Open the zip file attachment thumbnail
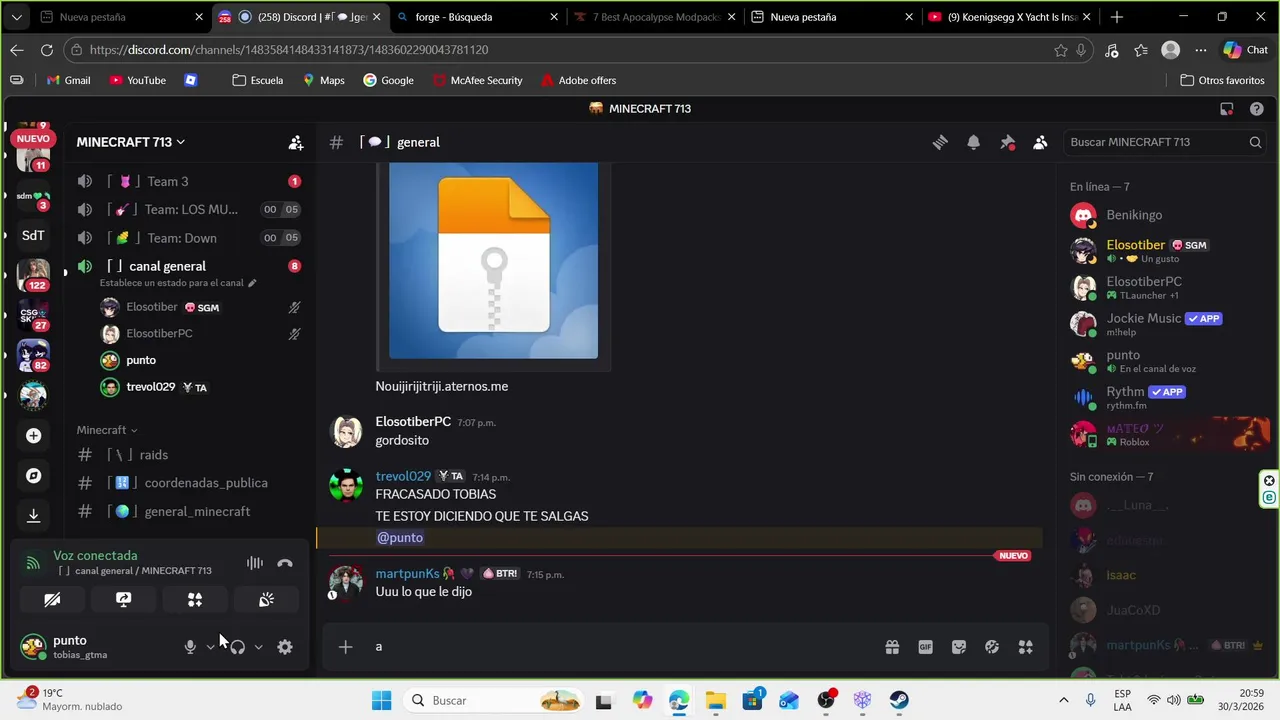 [x=493, y=260]
